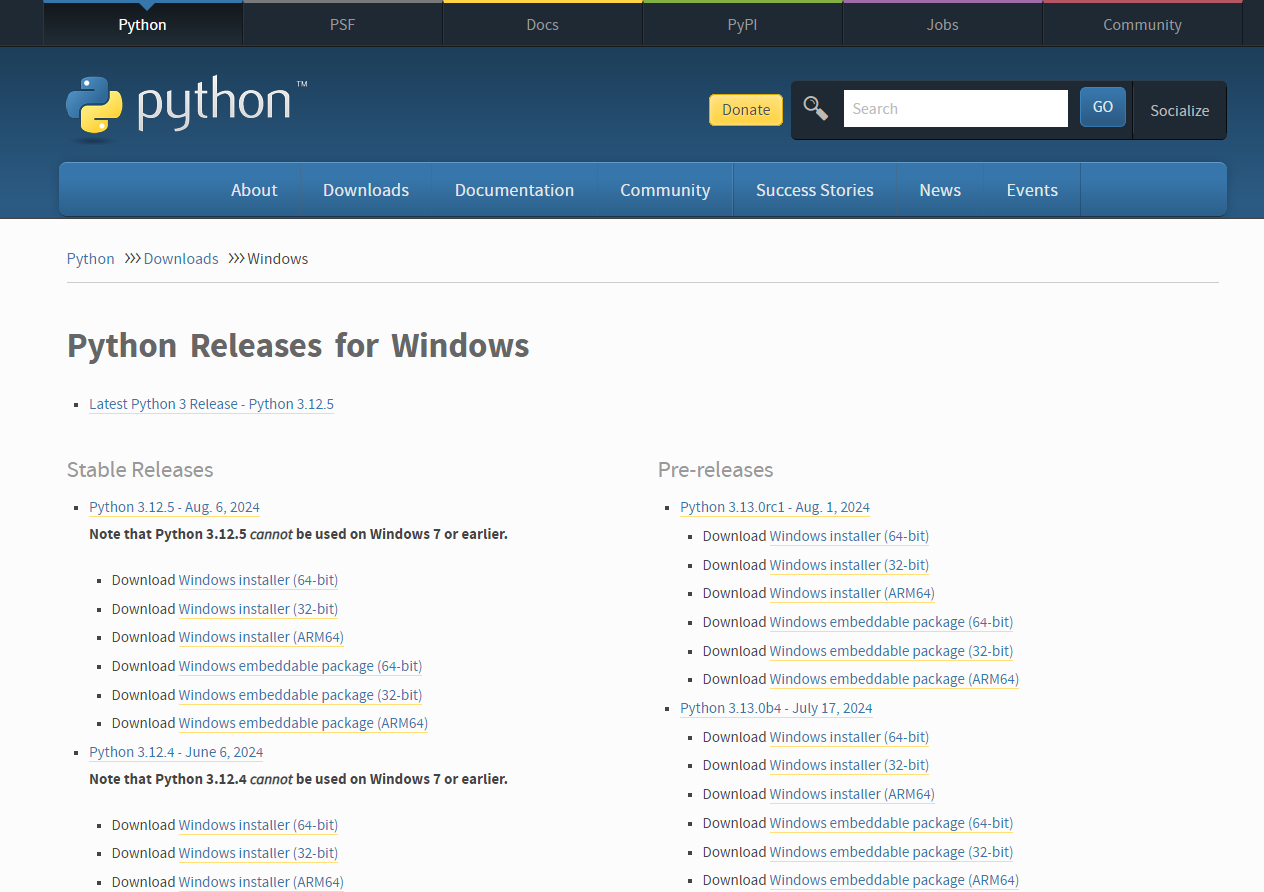Open the Socialize menu
This screenshot has width=1264, height=892.
click(x=1179, y=111)
